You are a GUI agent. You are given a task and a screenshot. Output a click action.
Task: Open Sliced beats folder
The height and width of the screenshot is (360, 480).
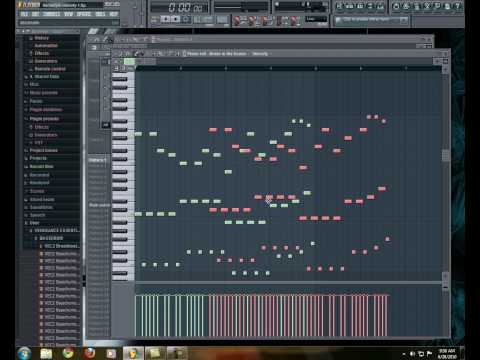click(42, 199)
